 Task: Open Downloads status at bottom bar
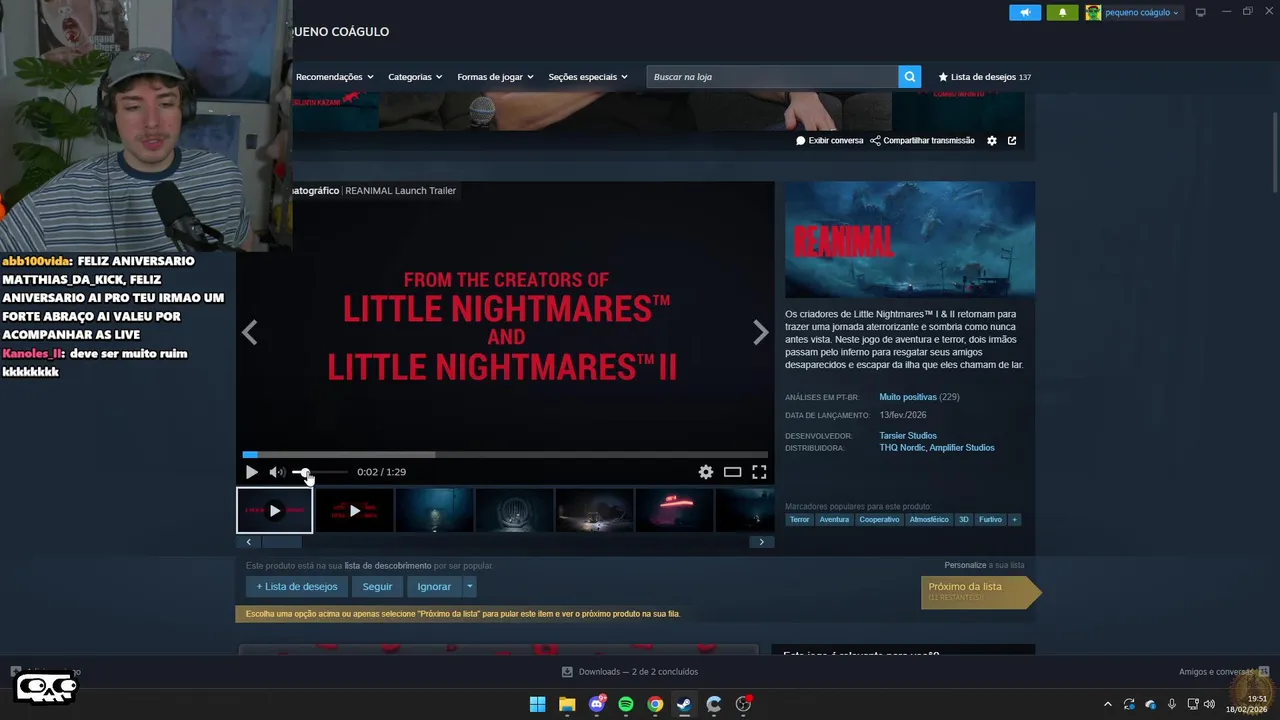pos(630,672)
